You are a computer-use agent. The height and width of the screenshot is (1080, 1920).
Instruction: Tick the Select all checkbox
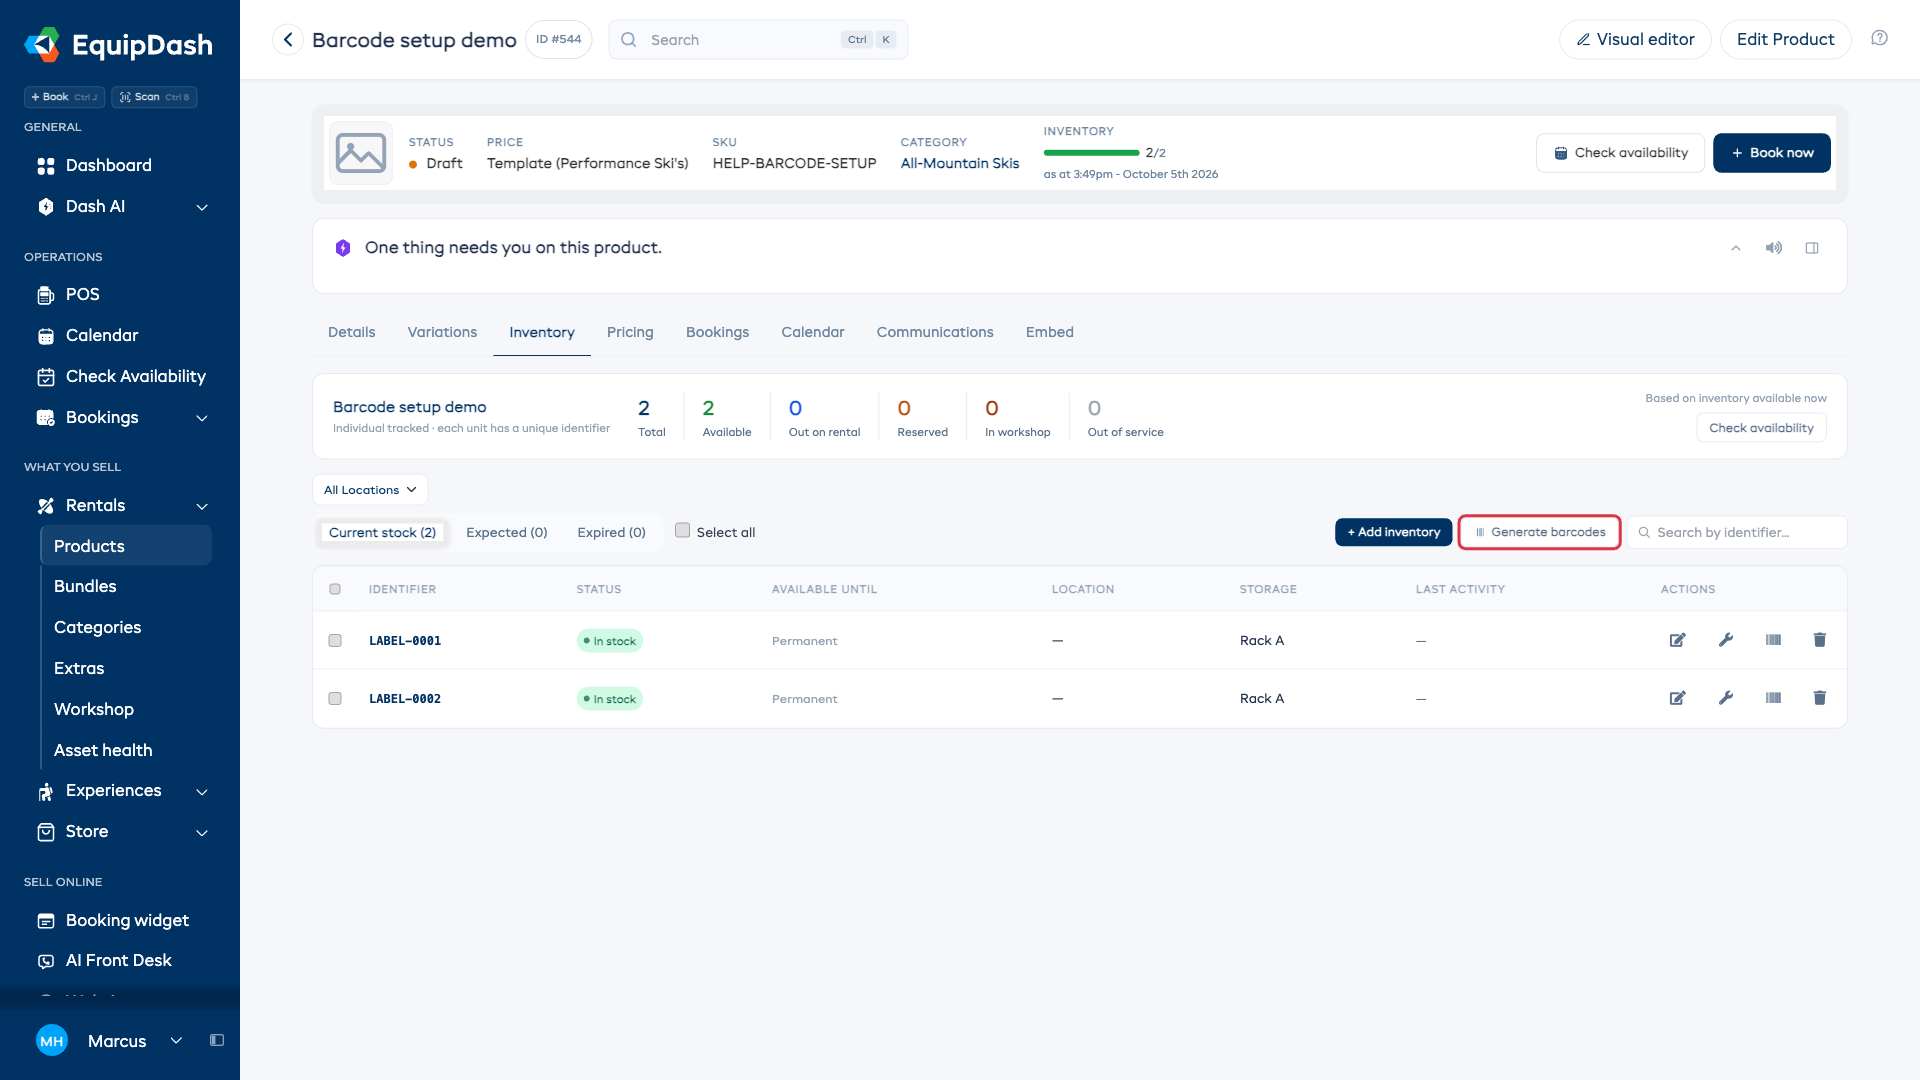[x=682, y=531]
